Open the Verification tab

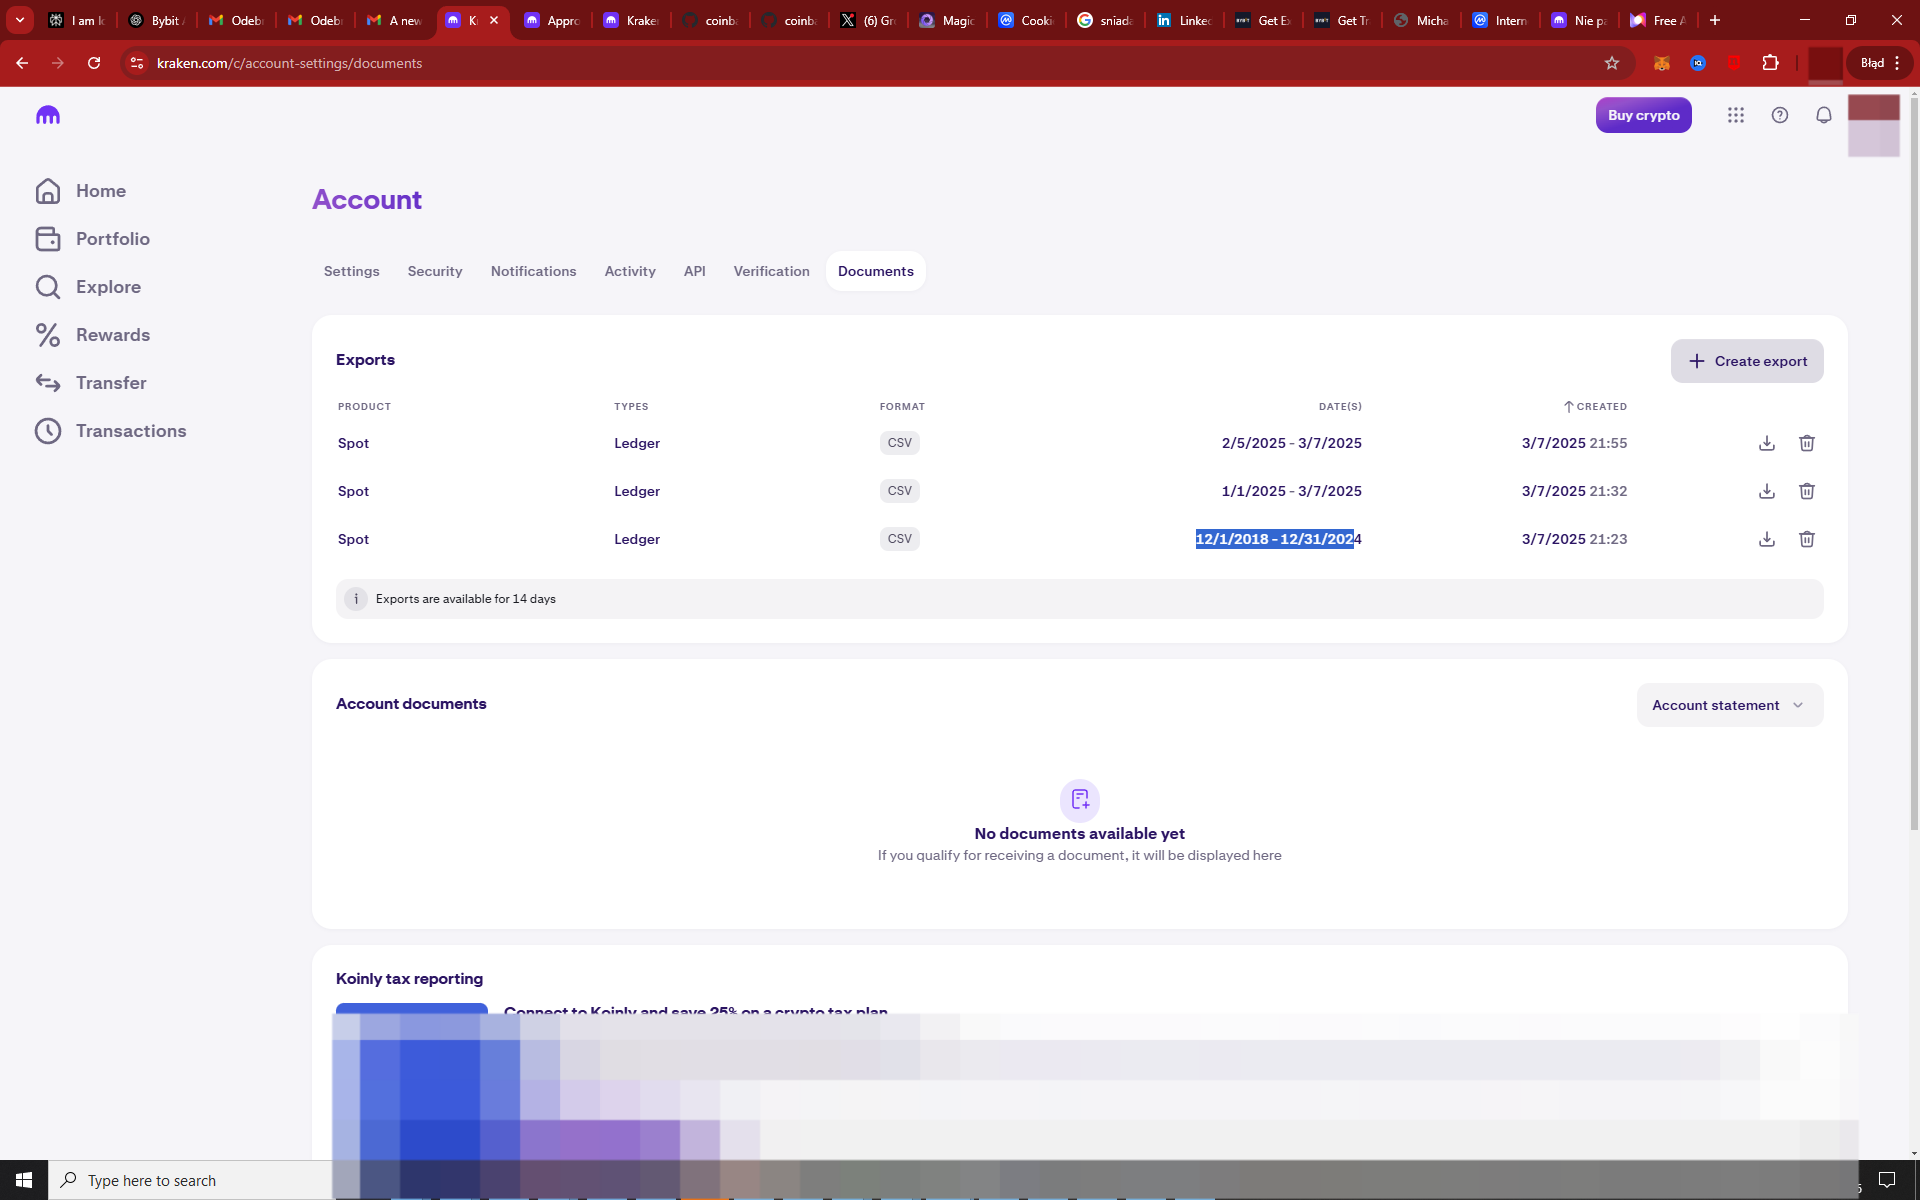pos(771,271)
